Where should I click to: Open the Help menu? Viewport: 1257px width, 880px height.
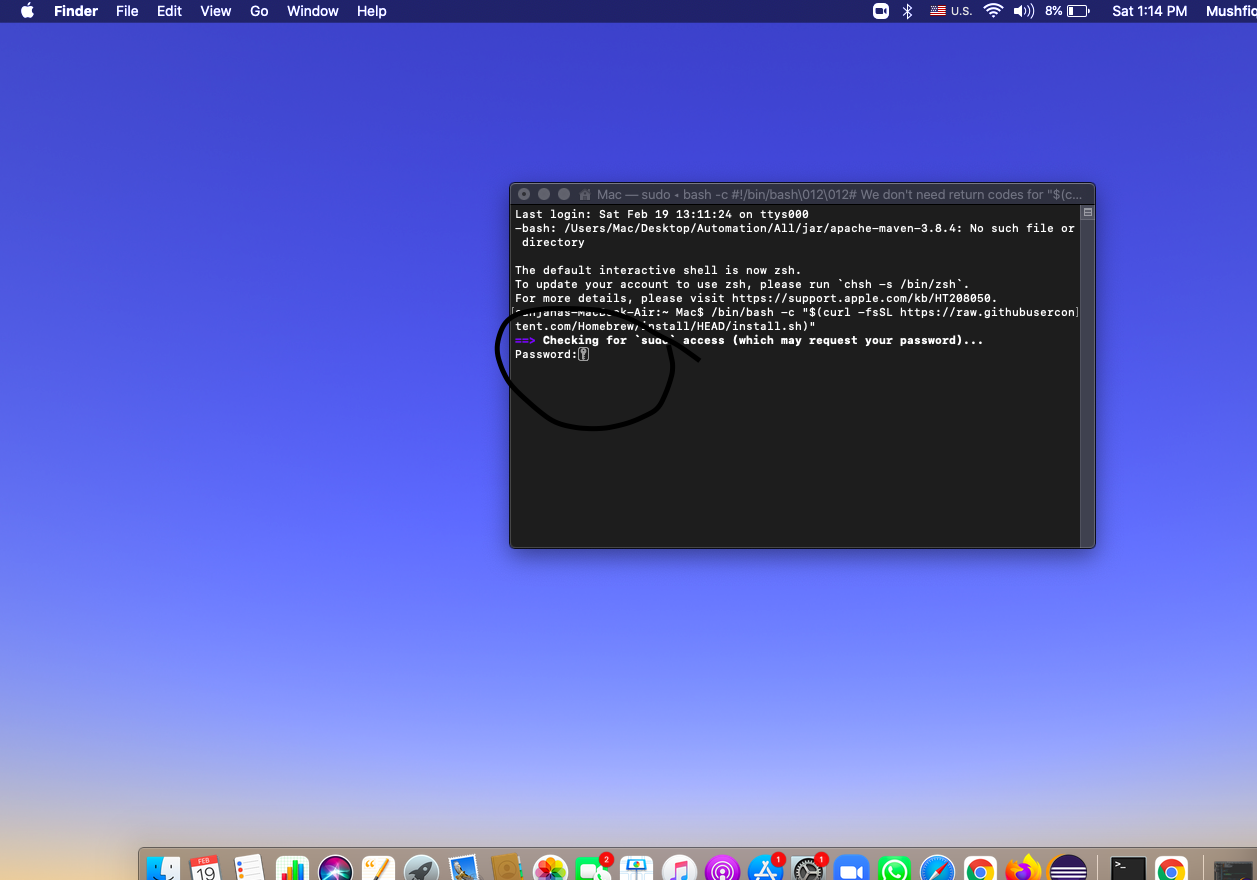(372, 11)
